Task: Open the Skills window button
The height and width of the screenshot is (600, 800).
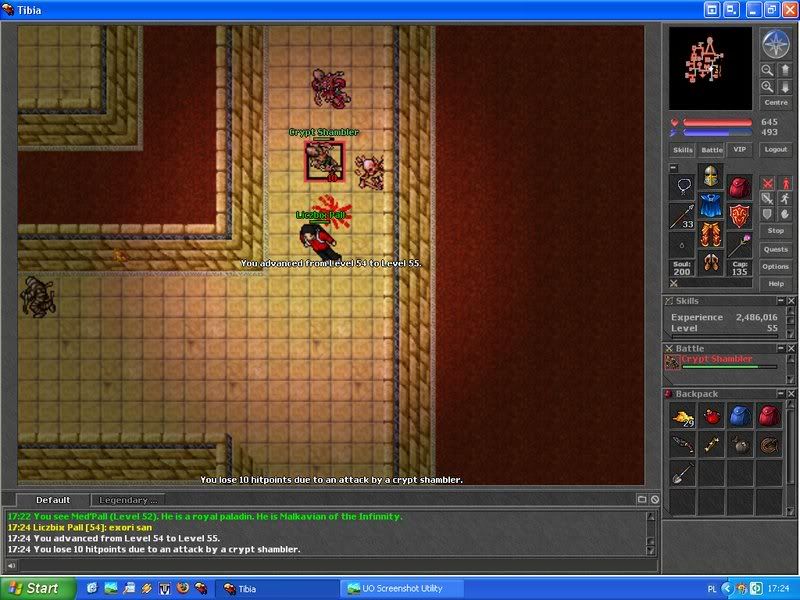Action: click(x=683, y=149)
